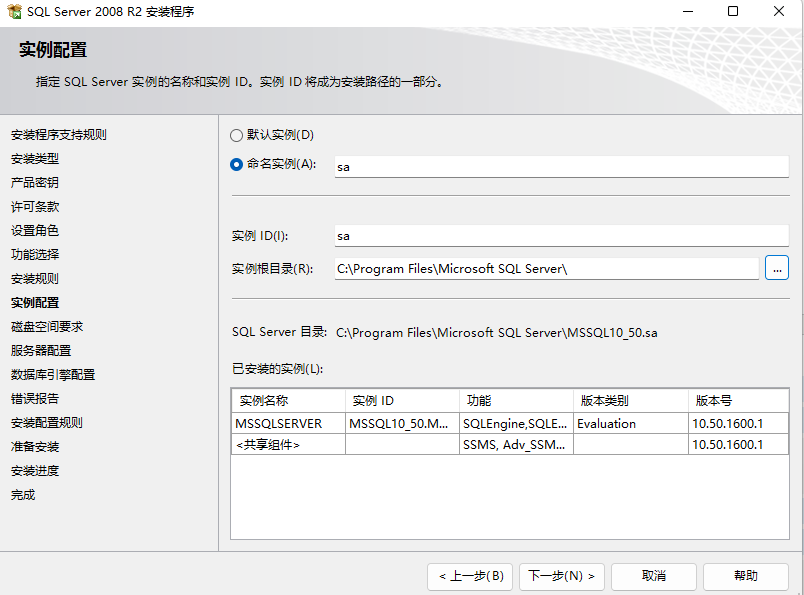Select 安装配置规则 step in sidebar
Viewport: 804px width, 595px height.
click(x=47, y=423)
